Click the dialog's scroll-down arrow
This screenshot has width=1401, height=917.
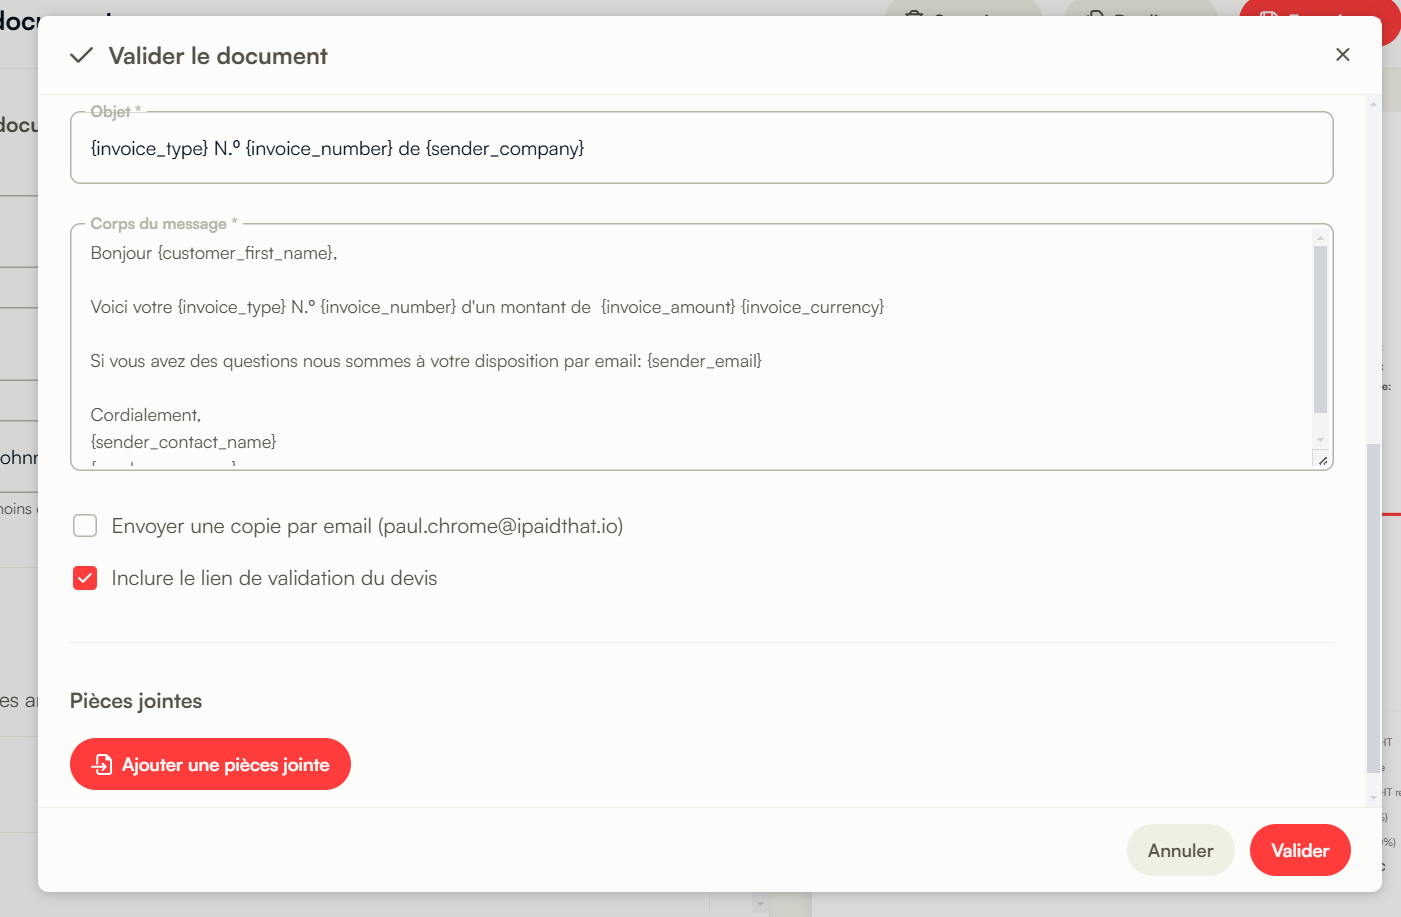click(x=1373, y=797)
